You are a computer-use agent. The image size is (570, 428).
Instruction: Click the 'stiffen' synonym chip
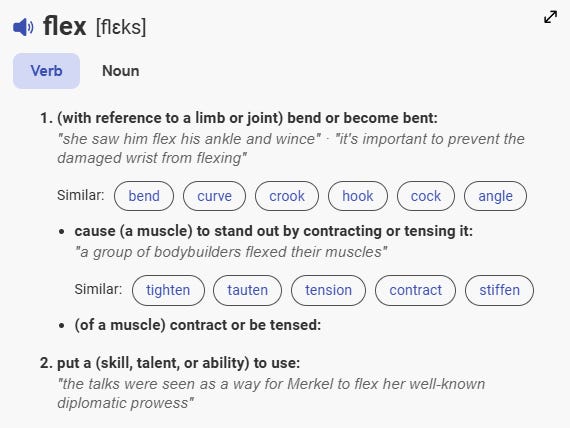[499, 290]
